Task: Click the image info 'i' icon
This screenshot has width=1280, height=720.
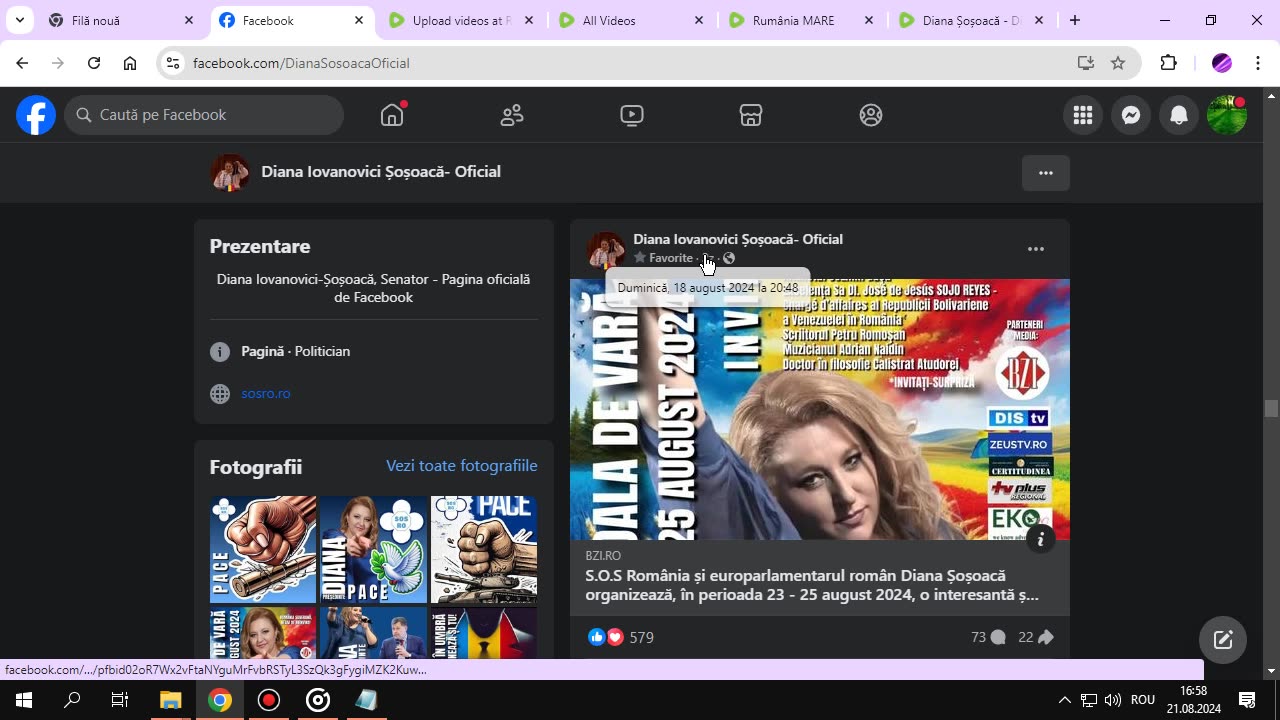Action: pos(1040,539)
